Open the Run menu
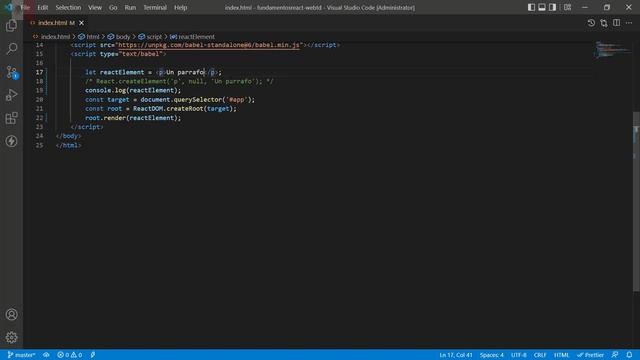 130,7
